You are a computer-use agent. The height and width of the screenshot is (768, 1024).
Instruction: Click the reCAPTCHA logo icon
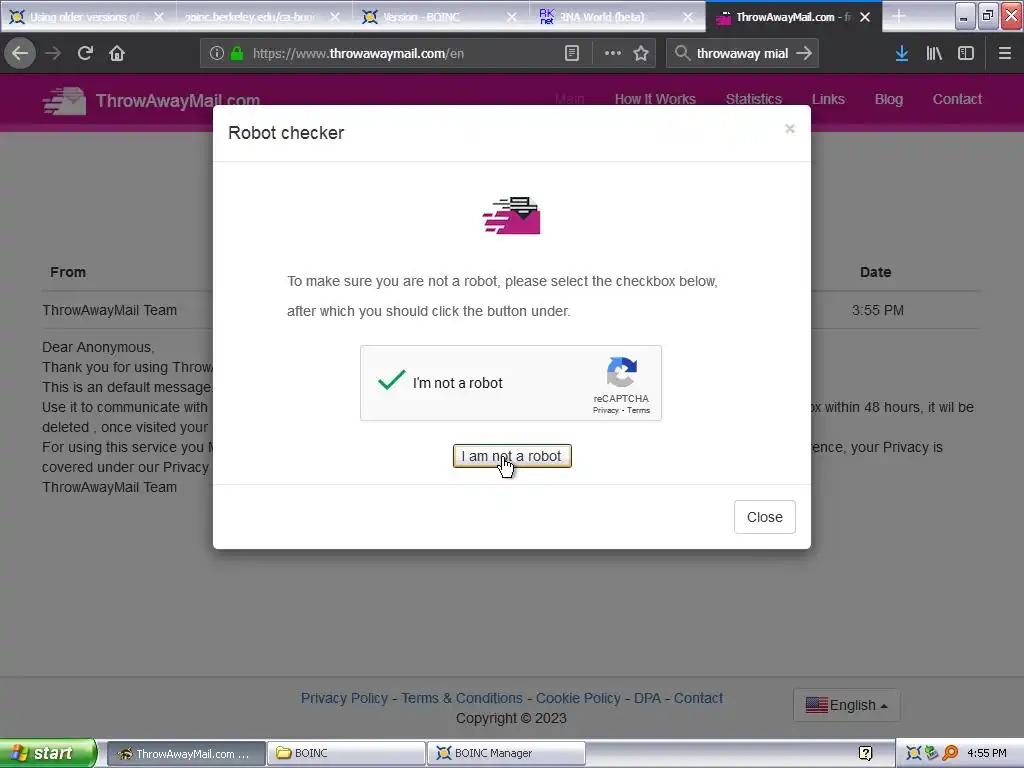tap(621, 372)
